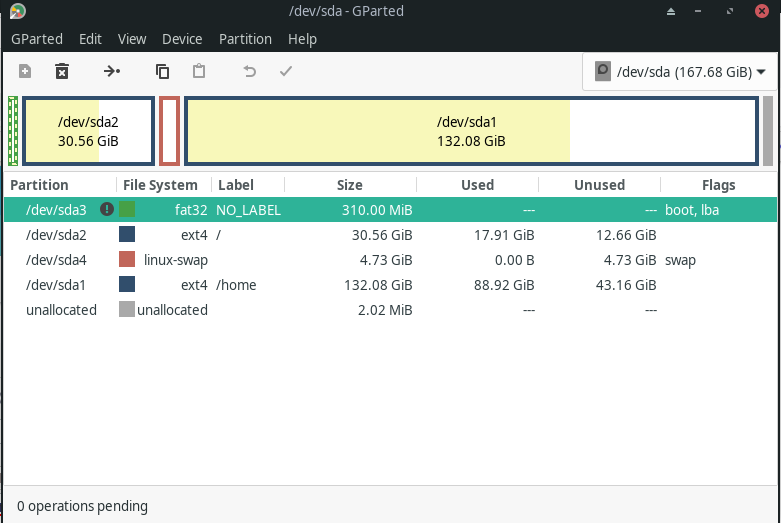Select the /dev/sda3 partition row
The image size is (781, 523).
pos(390,210)
